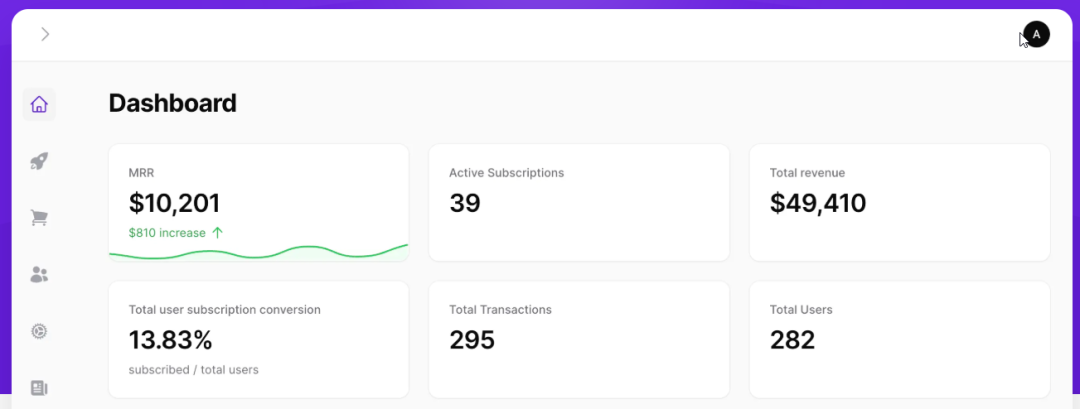This screenshot has width=1080, height=409.
Task: Click the 13.83% conversion value
Action: click(x=170, y=340)
